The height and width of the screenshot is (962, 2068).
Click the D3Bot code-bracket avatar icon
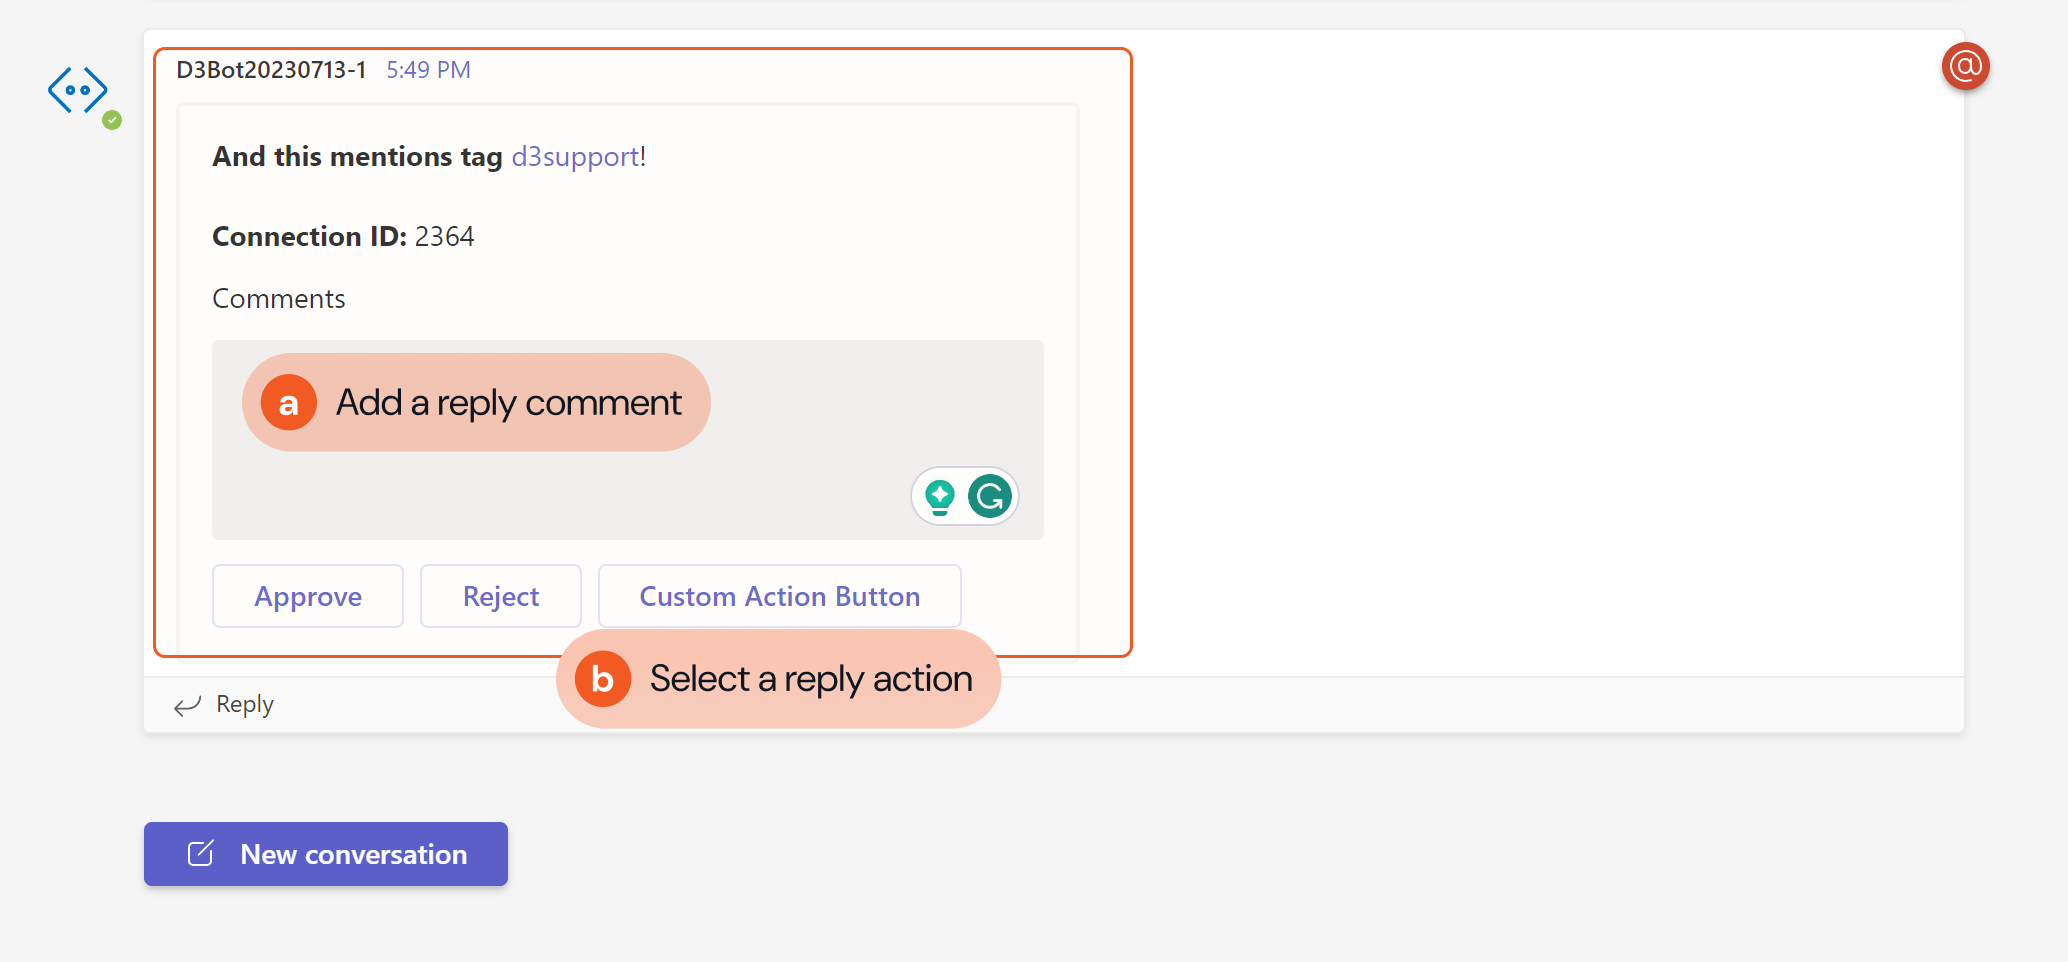(x=77, y=90)
